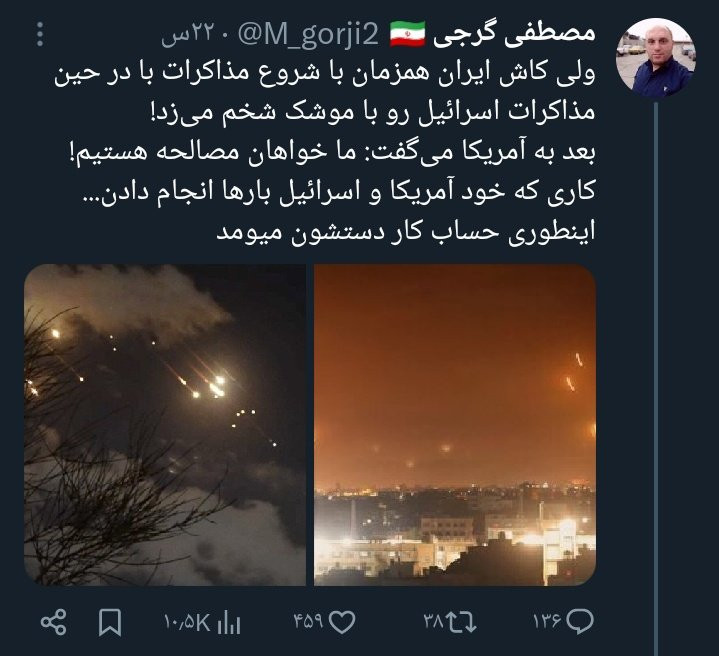The height and width of the screenshot is (656, 719).
Task: Tap the ۱۰٫۵K views count
Action: (x=187, y=623)
